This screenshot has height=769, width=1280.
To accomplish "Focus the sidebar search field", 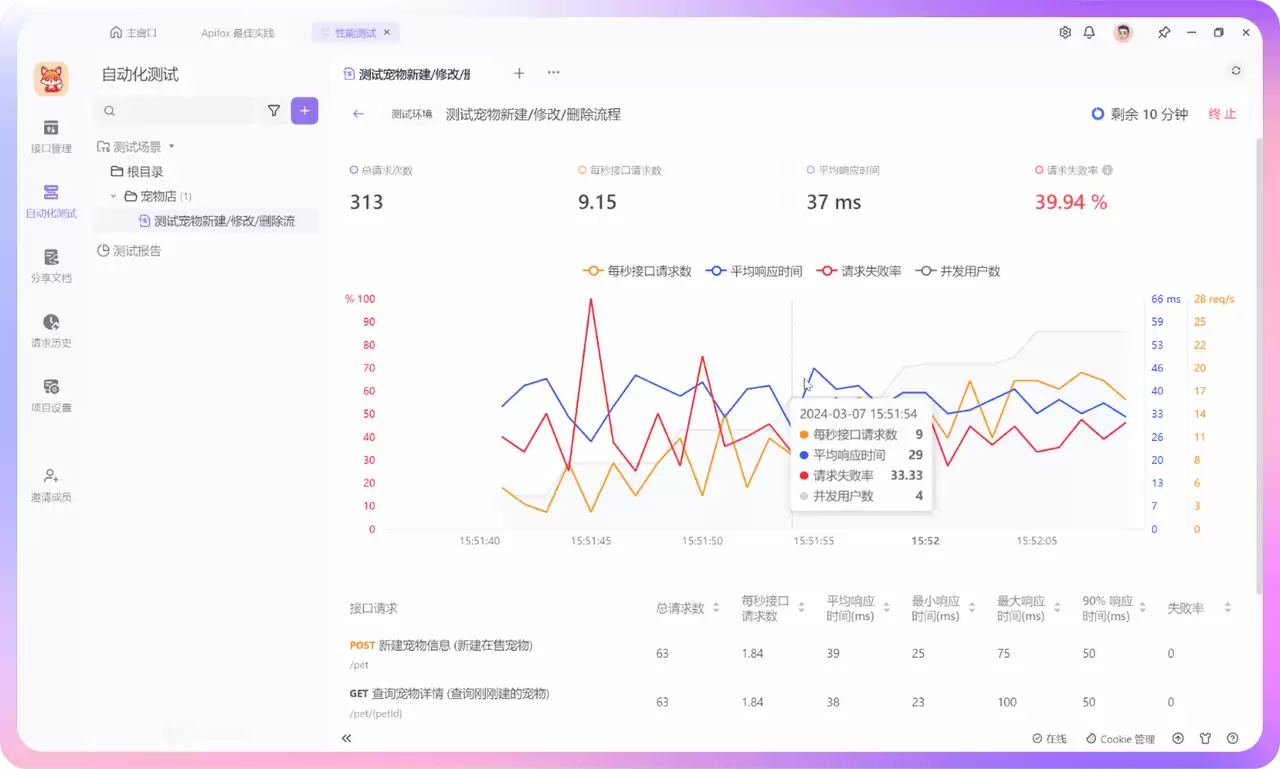I will pos(177,111).
